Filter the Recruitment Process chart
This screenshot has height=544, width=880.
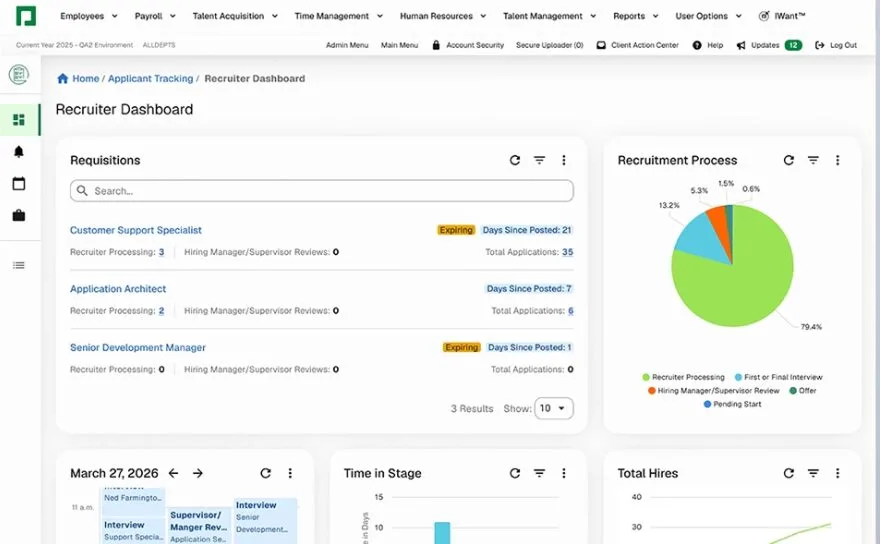[x=813, y=161]
